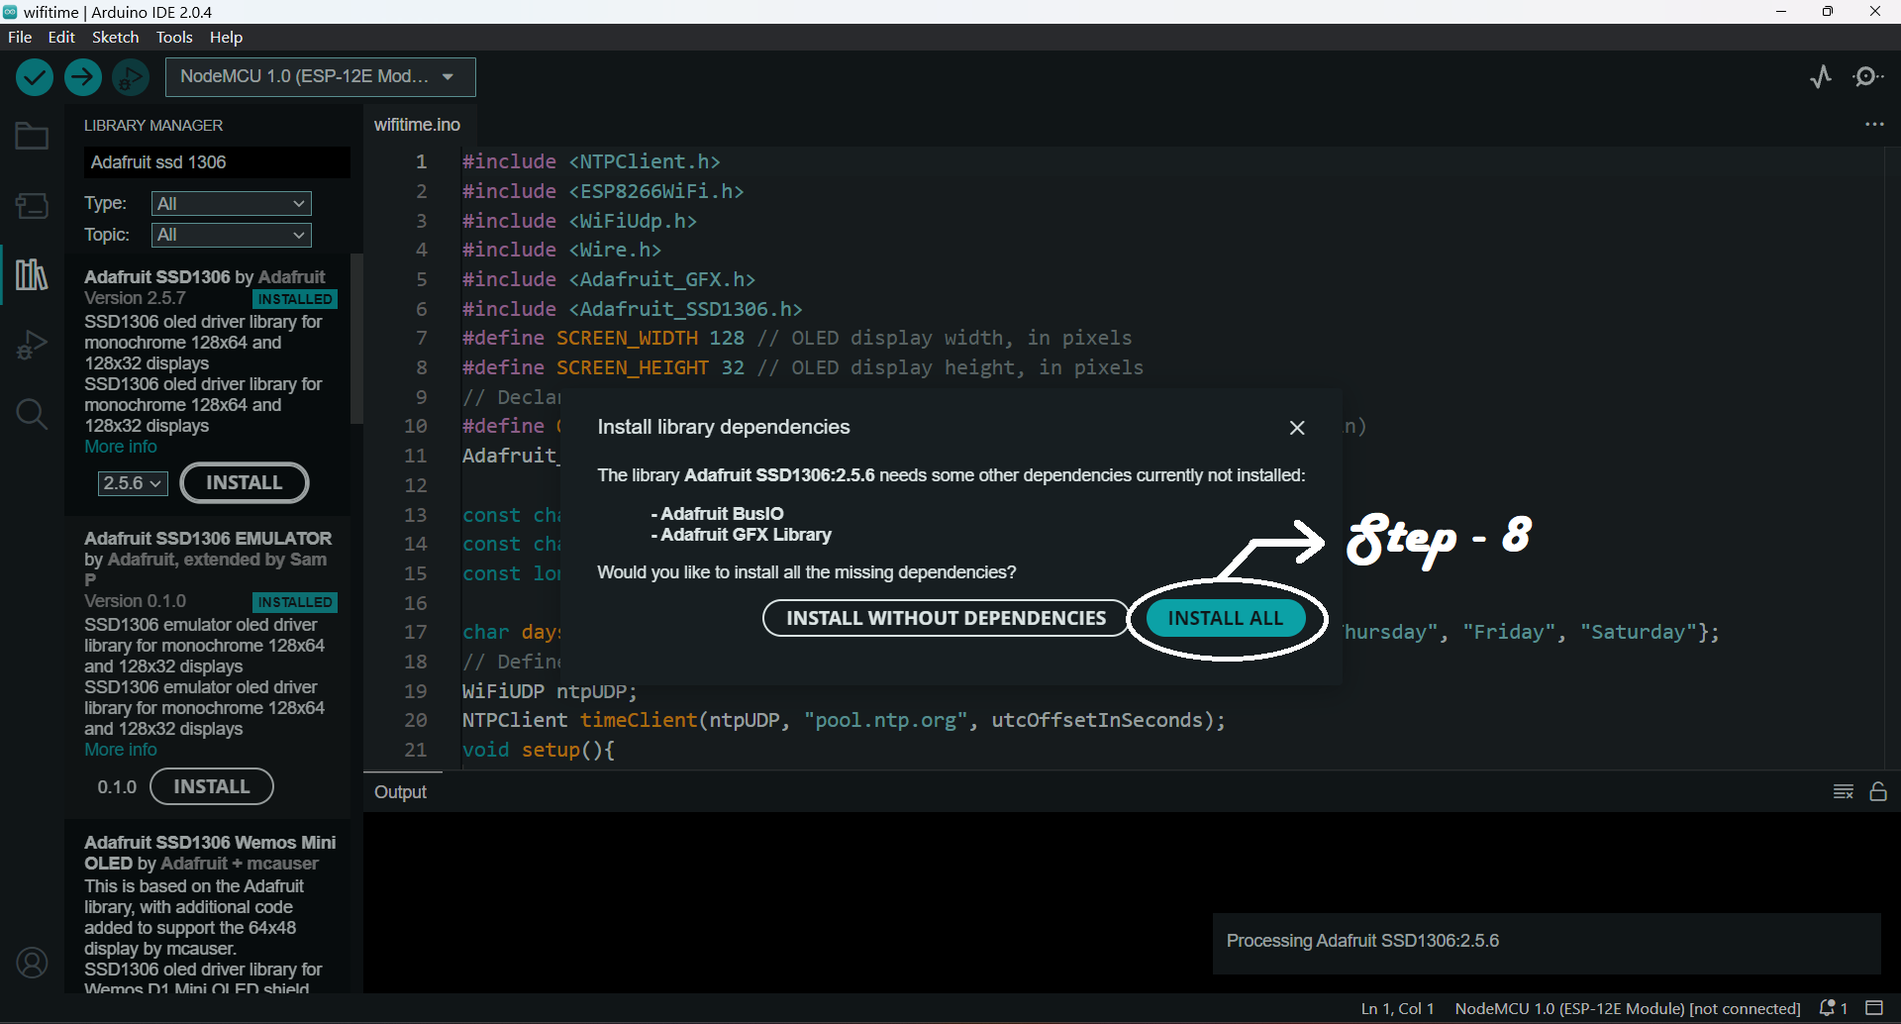The width and height of the screenshot is (1901, 1024).
Task: Open the 2.5.6 version dropdown
Action: click(132, 483)
